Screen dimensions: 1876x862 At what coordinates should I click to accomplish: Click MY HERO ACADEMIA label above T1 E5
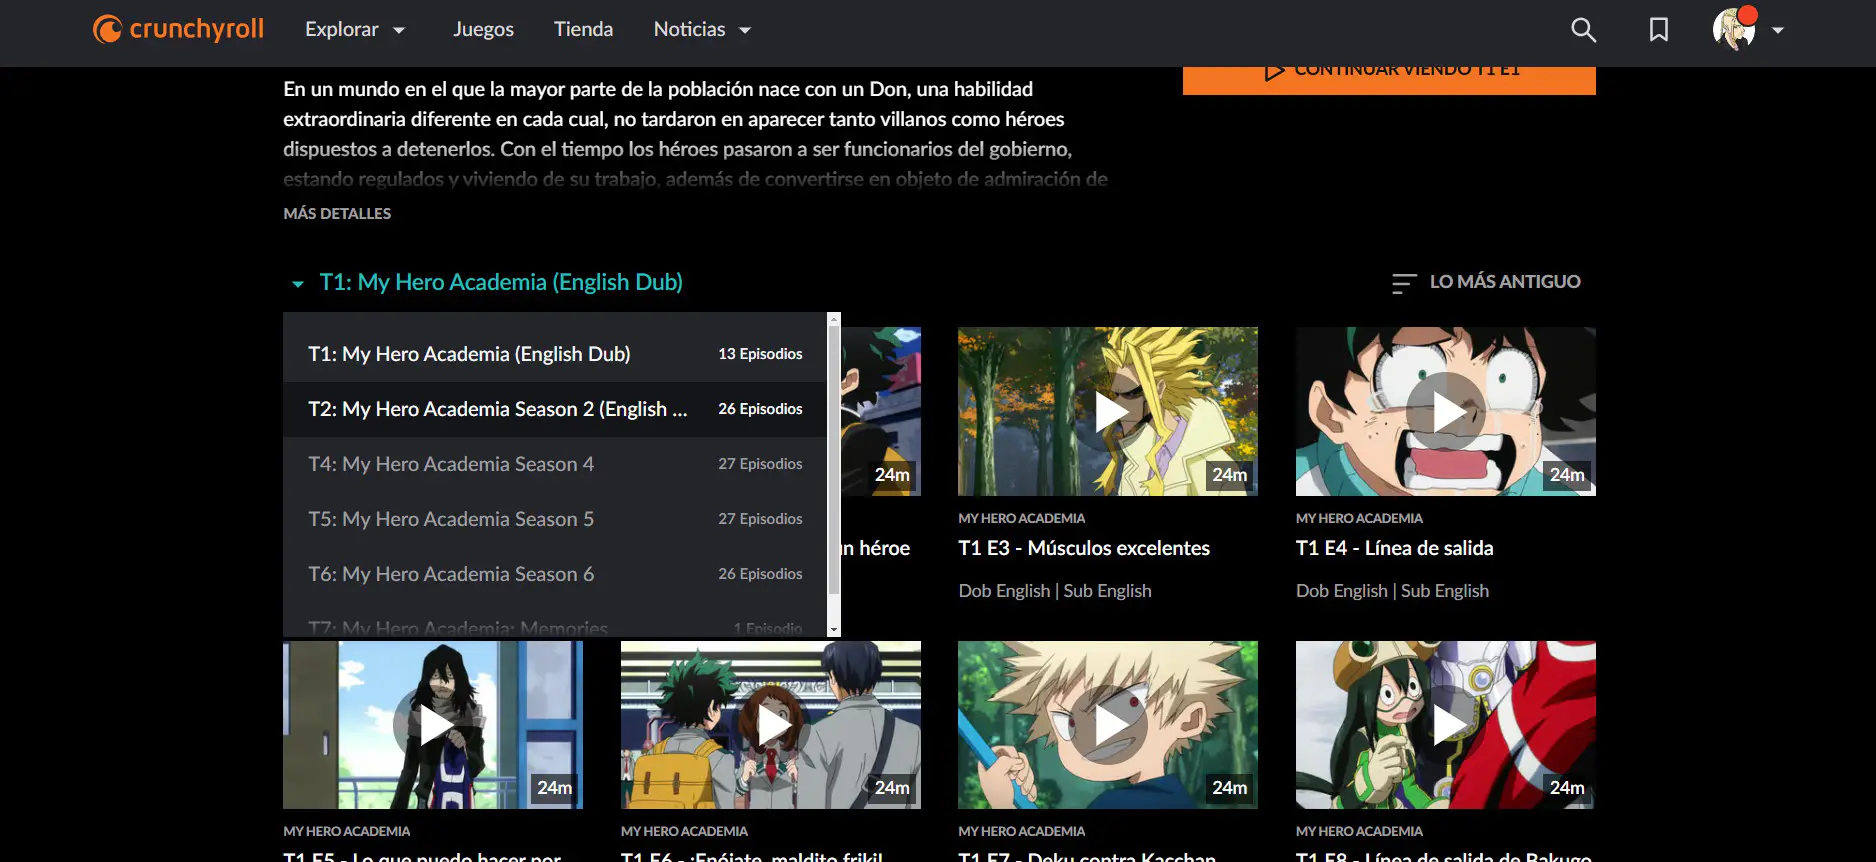click(x=346, y=831)
